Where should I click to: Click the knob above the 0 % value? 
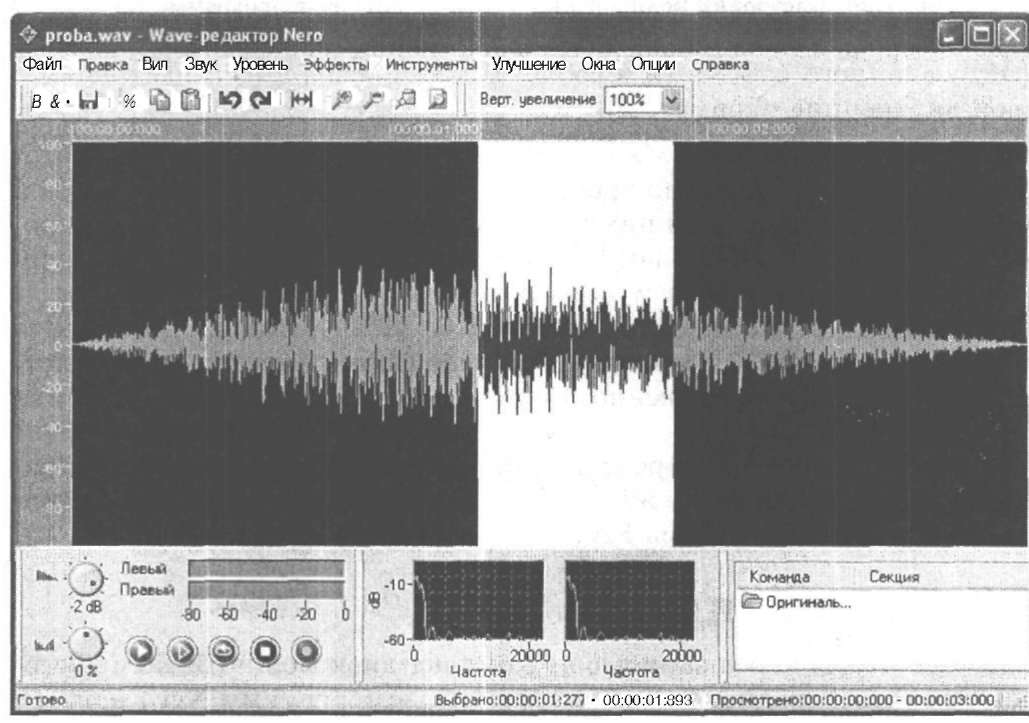click(86, 645)
